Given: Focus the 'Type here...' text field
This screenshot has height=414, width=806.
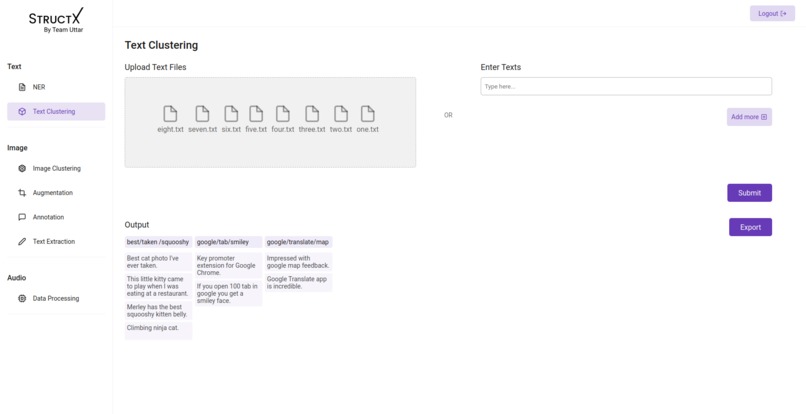Looking at the screenshot, I should coord(626,86).
